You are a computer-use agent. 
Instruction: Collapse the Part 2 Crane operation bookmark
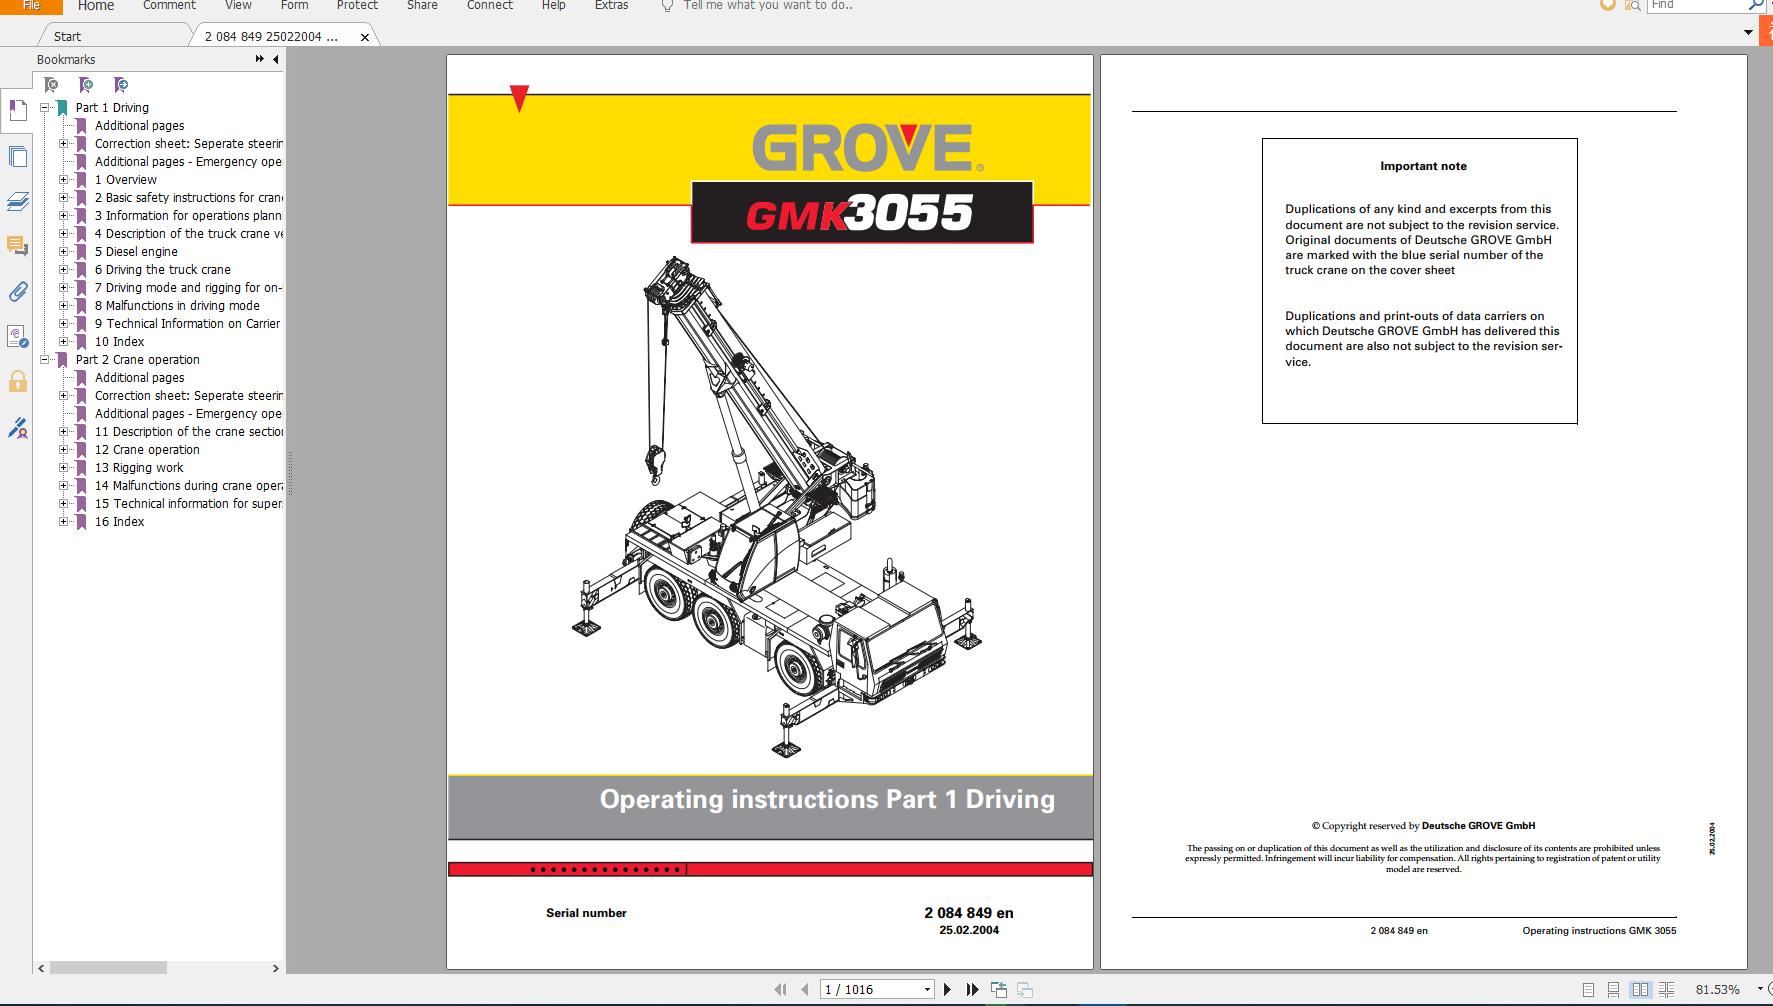point(44,359)
